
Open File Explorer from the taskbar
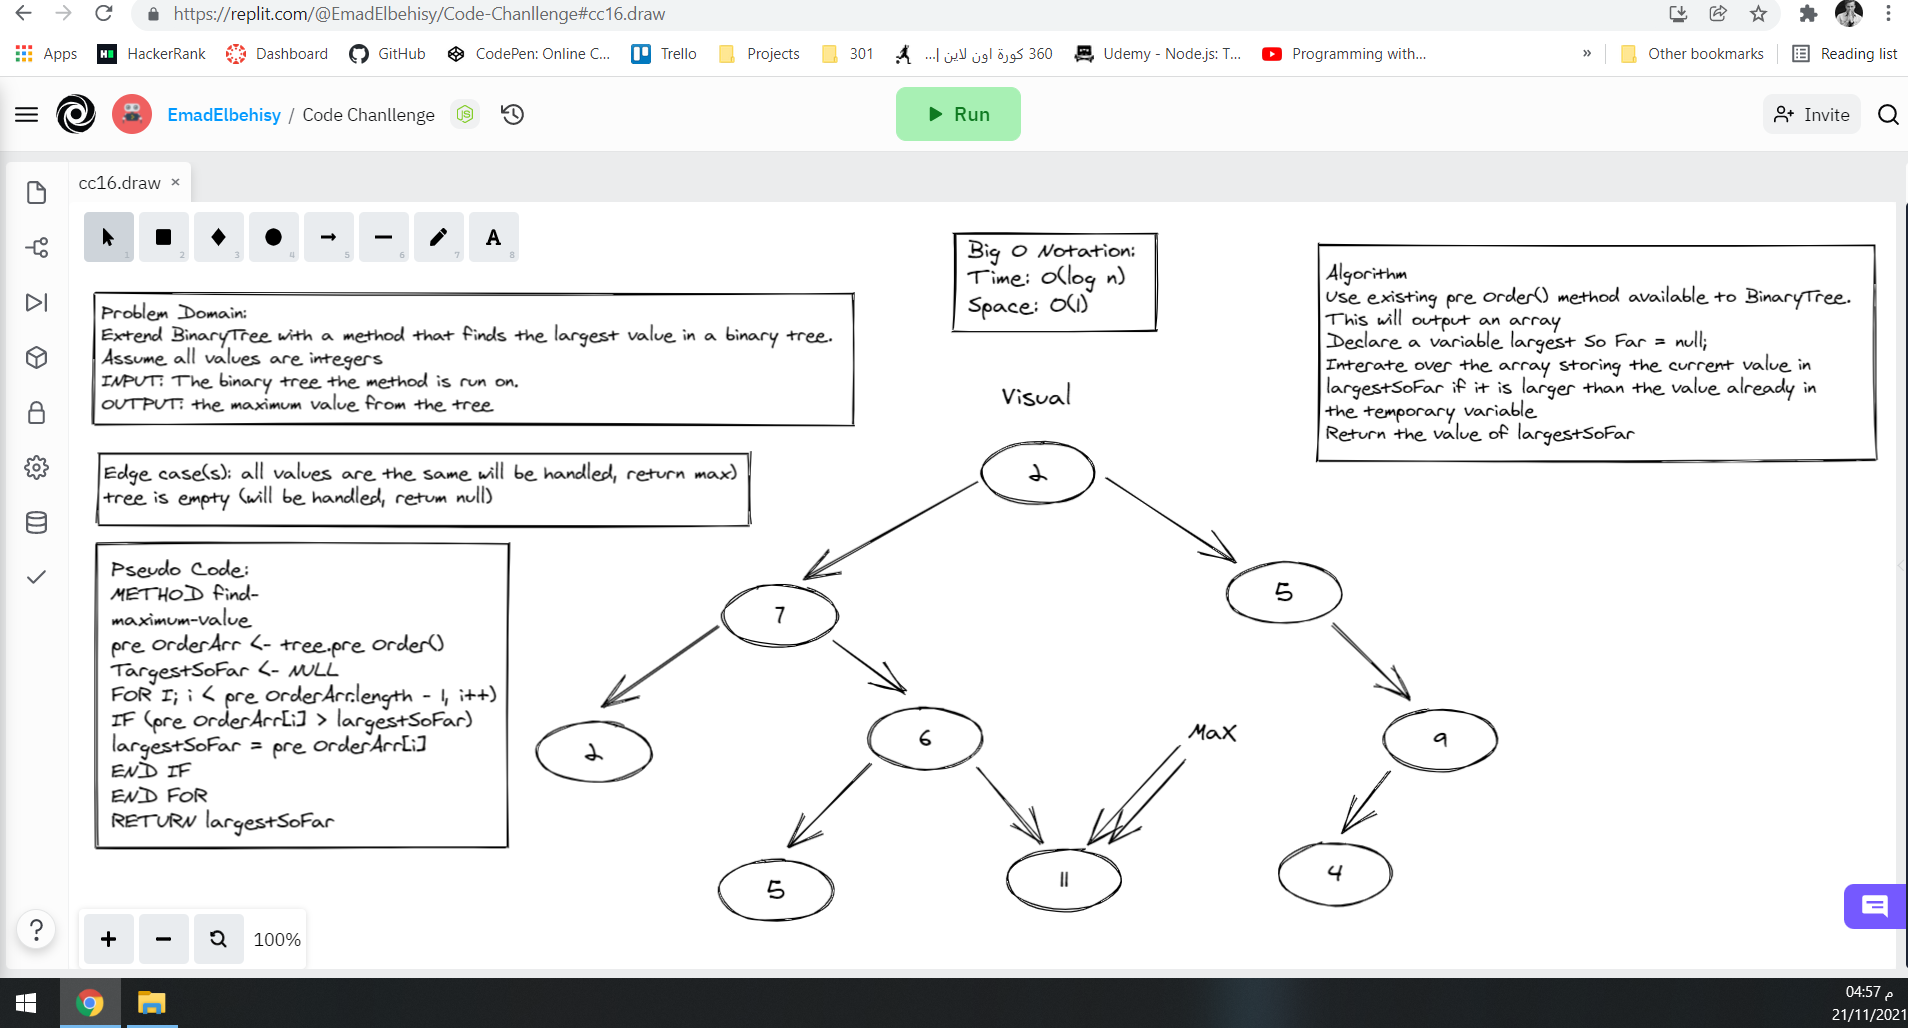151,1003
